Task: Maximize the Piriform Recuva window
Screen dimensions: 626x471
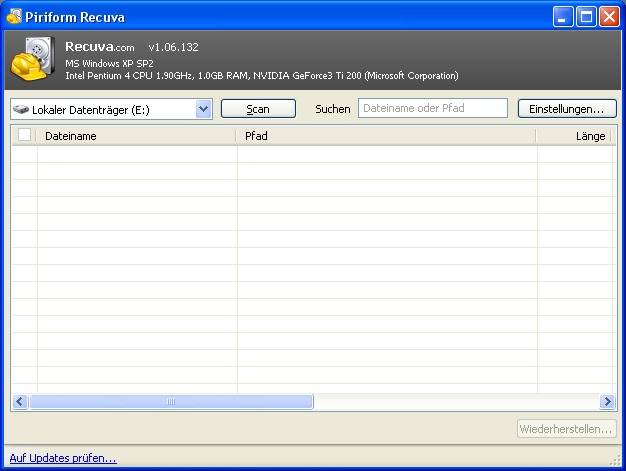Action: click(x=586, y=17)
